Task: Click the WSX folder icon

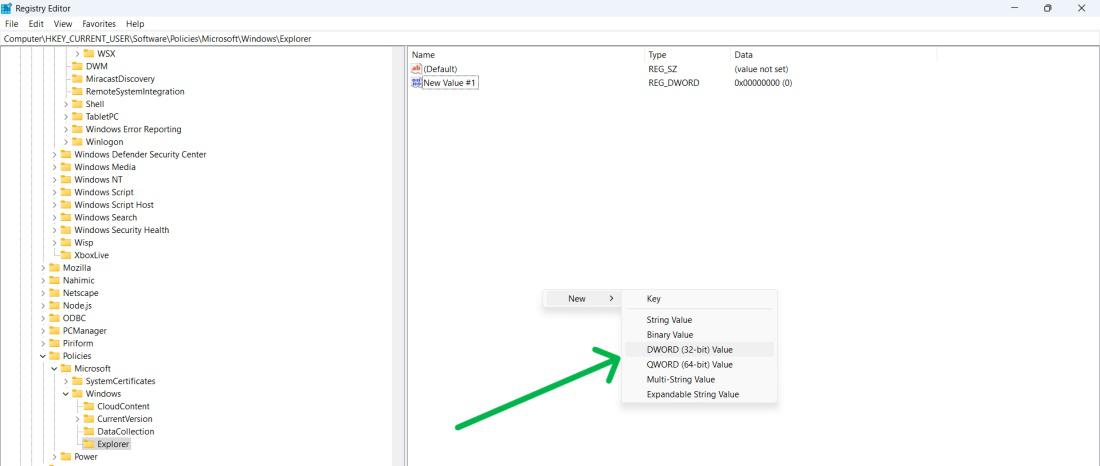Action: pyautogui.click(x=89, y=53)
